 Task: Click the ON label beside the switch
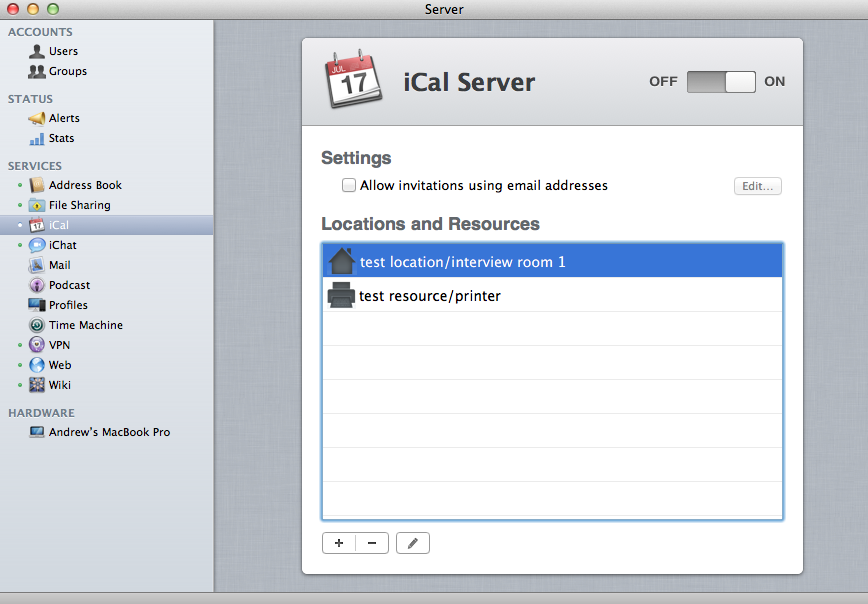(774, 82)
